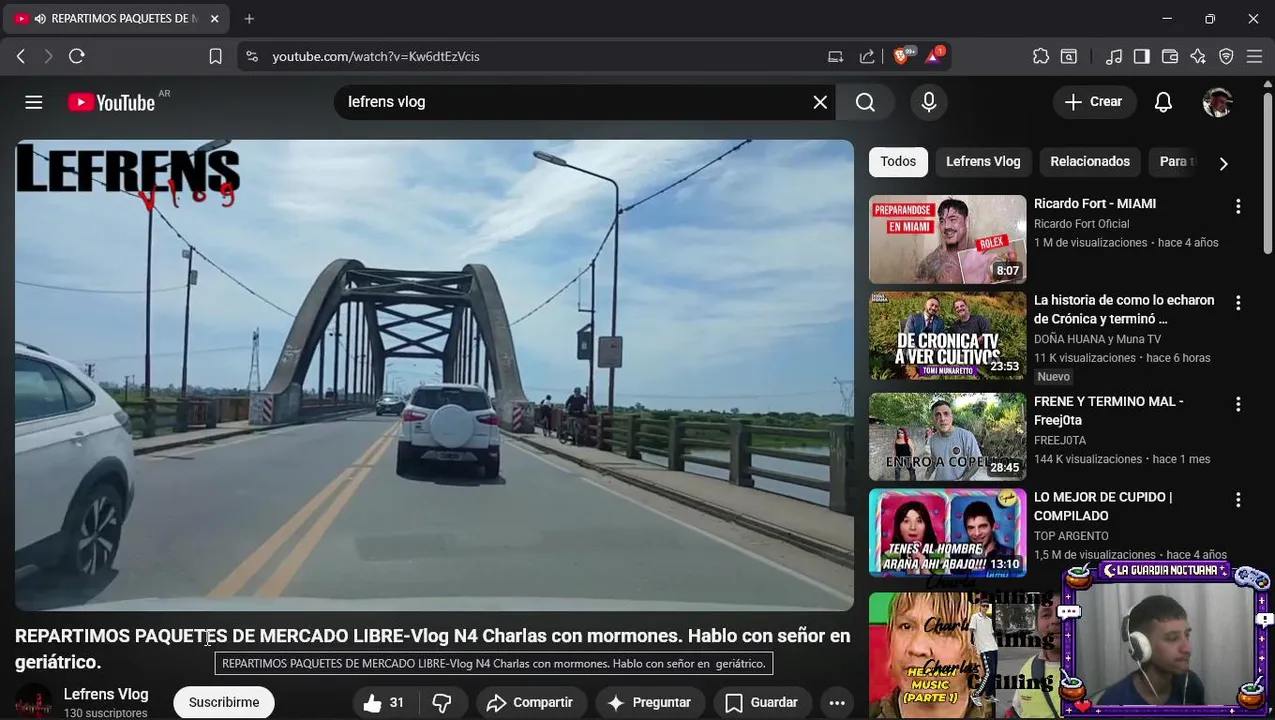Open the browser main menu
This screenshot has height=720, width=1275.
tap(1254, 57)
